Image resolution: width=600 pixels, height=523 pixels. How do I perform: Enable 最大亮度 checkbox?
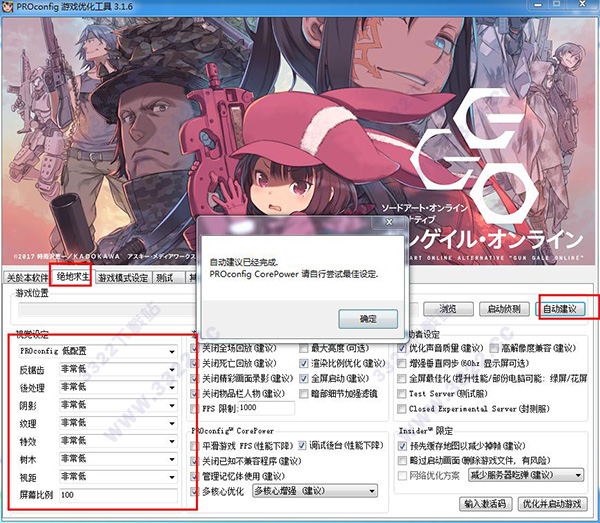304,349
